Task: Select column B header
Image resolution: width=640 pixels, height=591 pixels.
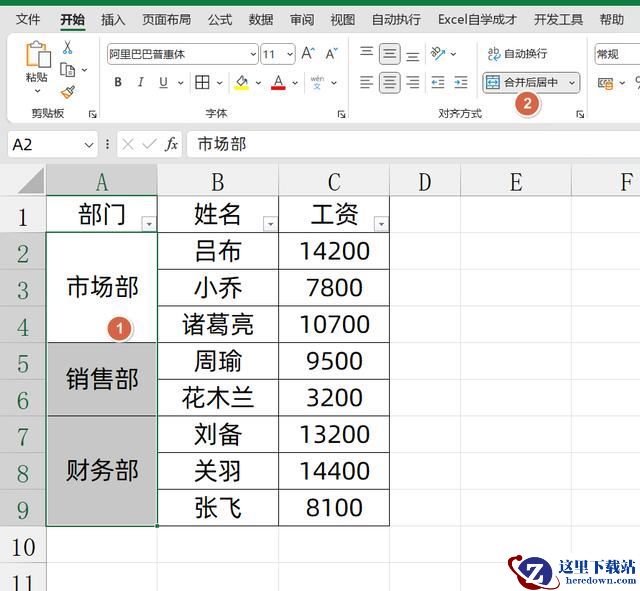Action: [218, 181]
